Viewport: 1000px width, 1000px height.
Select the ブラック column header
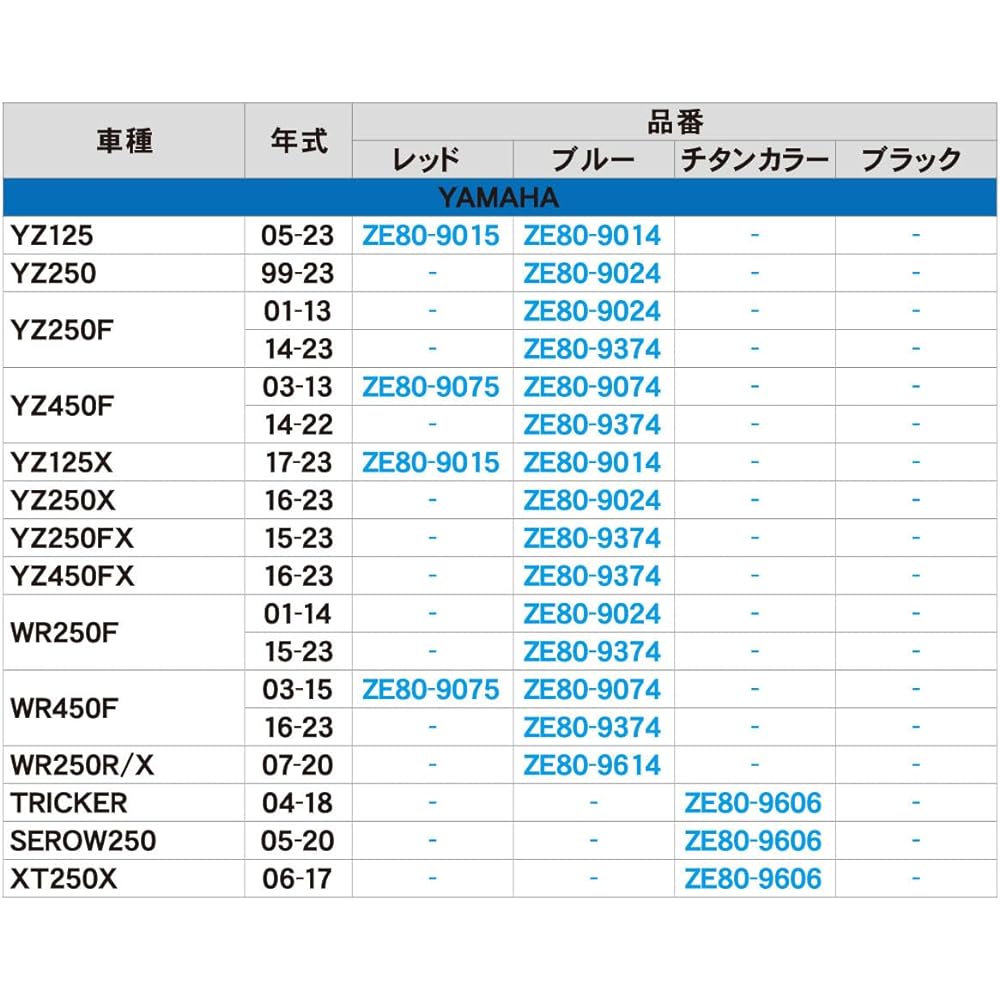click(x=916, y=159)
